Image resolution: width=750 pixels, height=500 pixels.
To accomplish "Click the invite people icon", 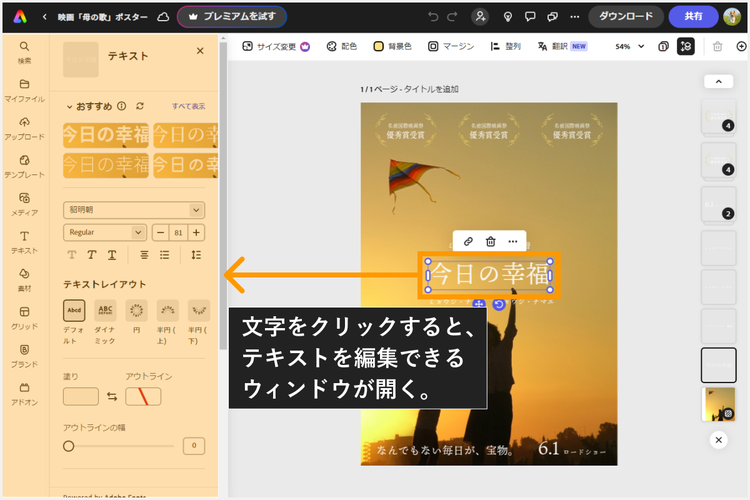I will [x=480, y=17].
